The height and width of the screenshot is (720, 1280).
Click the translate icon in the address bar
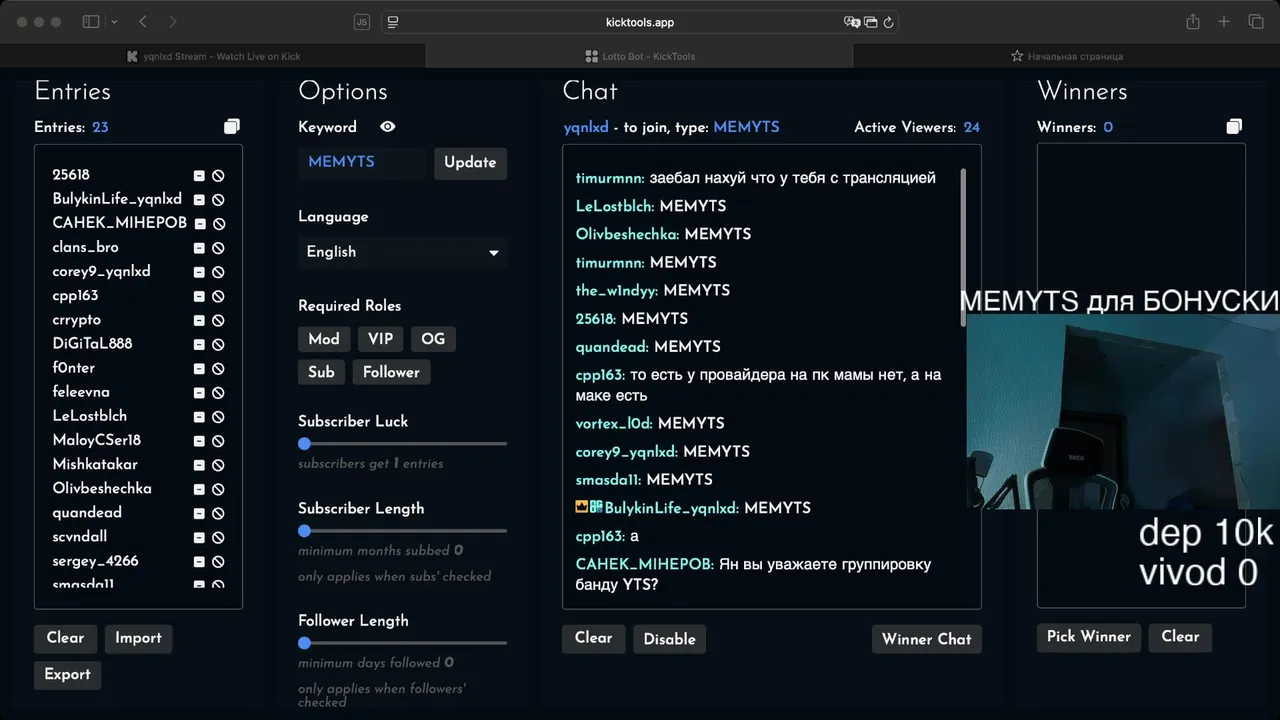tap(852, 22)
